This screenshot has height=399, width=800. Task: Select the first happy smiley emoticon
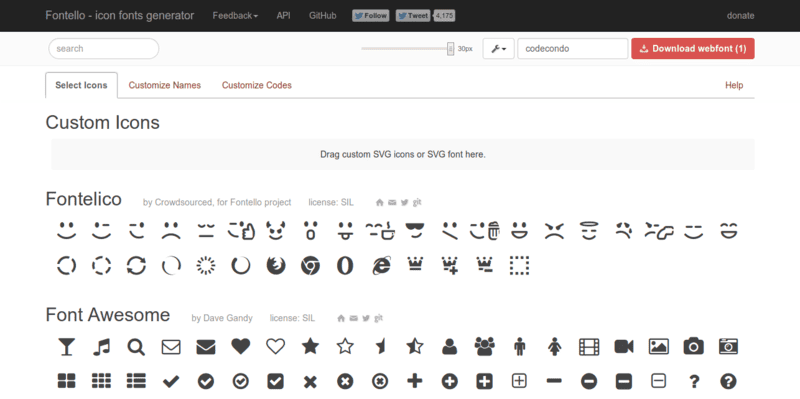coord(66,231)
